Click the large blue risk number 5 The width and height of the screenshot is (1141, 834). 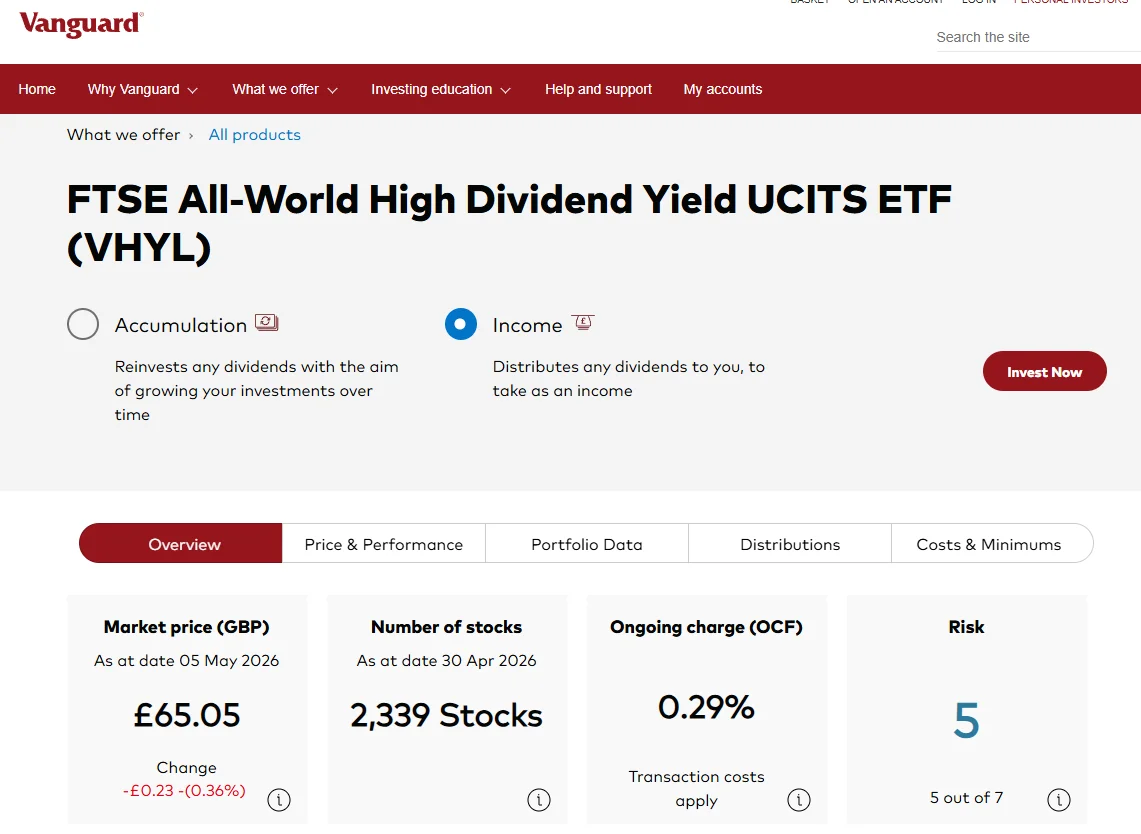click(x=966, y=720)
